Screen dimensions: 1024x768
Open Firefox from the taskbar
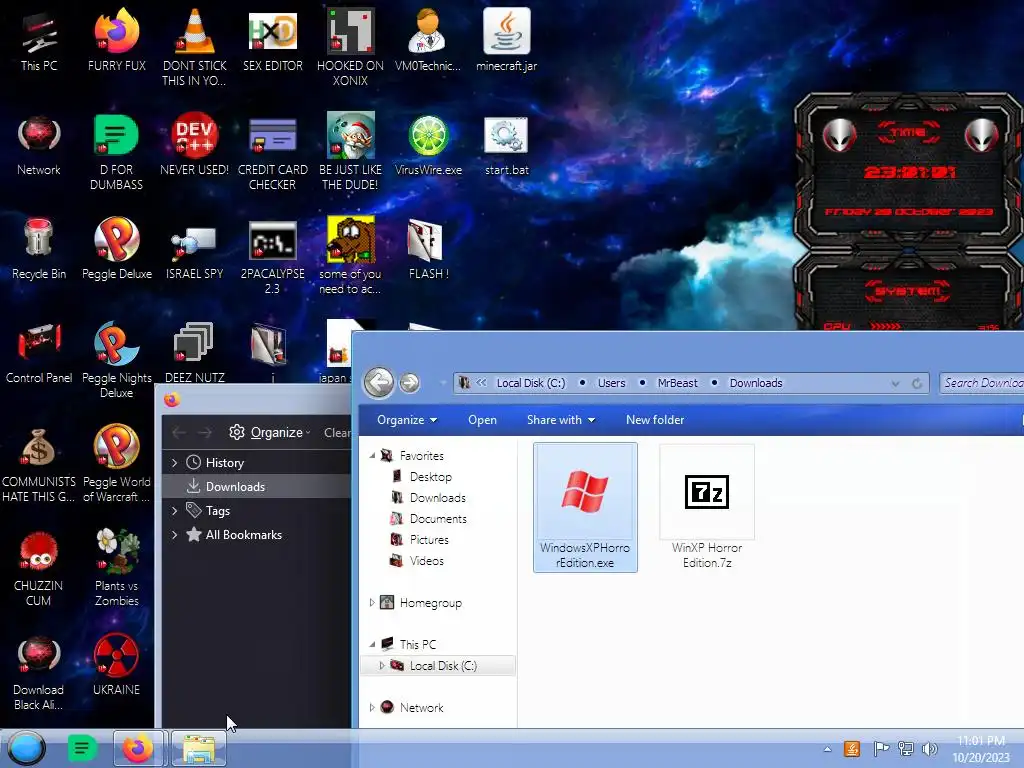139,748
